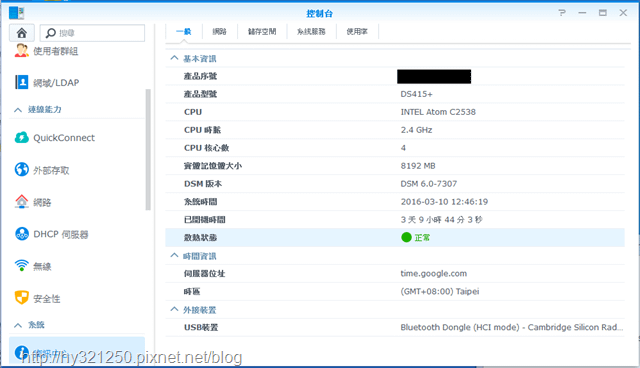Switch to the 系統服務 tab
Screen dimensions: 640x368
(311, 31)
